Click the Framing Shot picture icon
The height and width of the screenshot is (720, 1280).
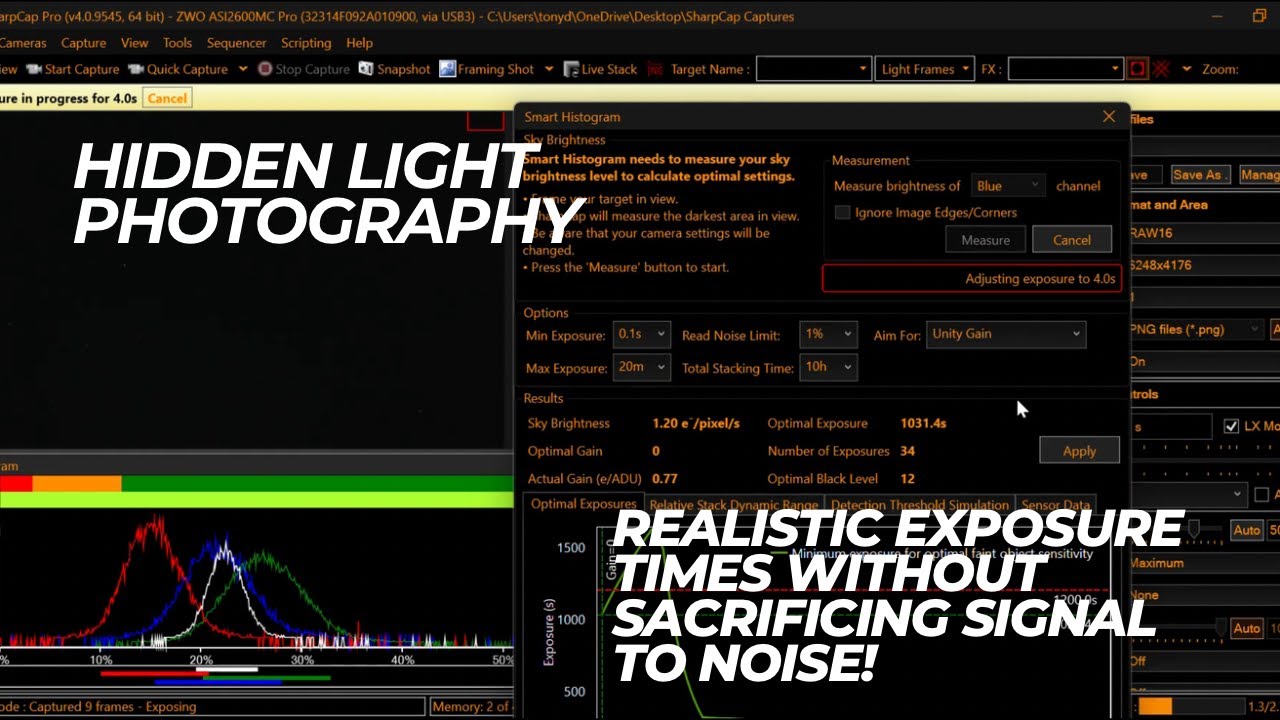point(448,69)
